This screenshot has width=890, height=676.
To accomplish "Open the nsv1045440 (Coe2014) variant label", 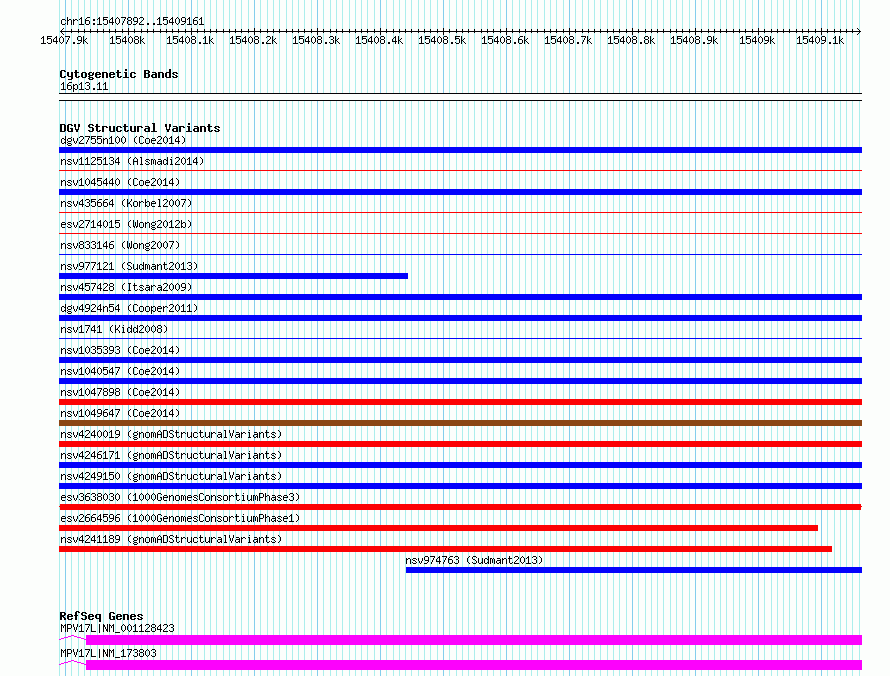I will coord(120,182).
